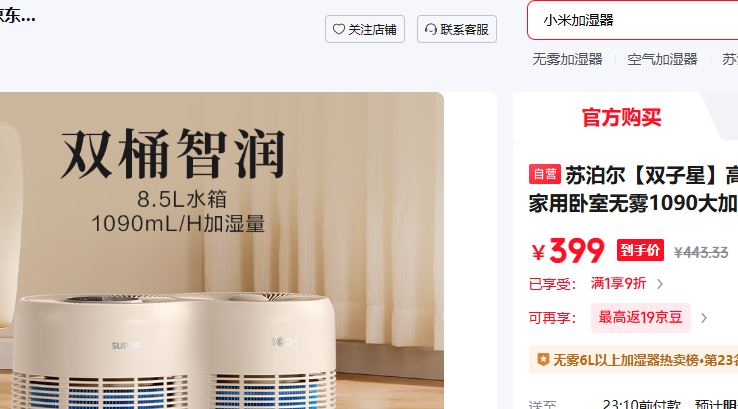Expand the chevron beside 最高返19京豆
The width and height of the screenshot is (738, 409).
pyautogui.click(x=704, y=318)
